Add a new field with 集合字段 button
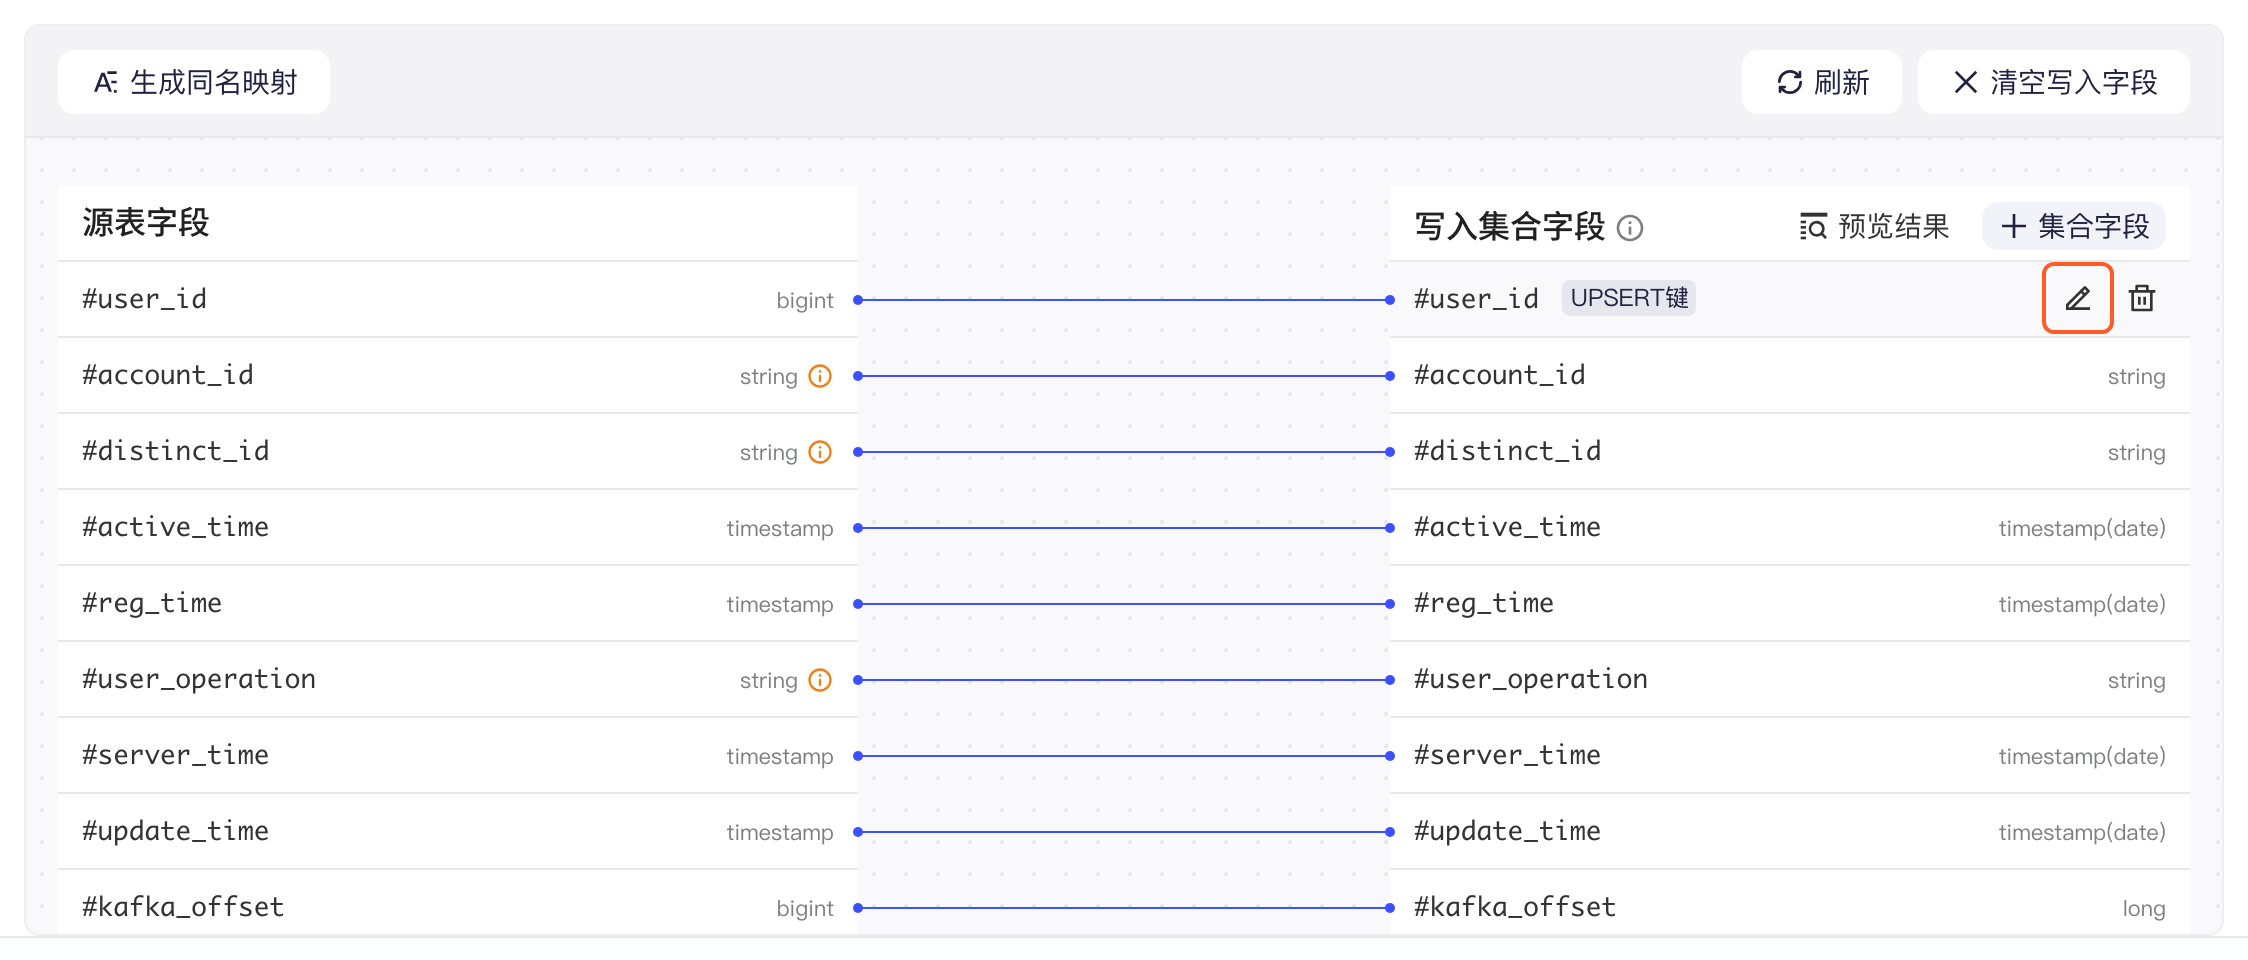The width and height of the screenshot is (2248, 960). [2074, 226]
